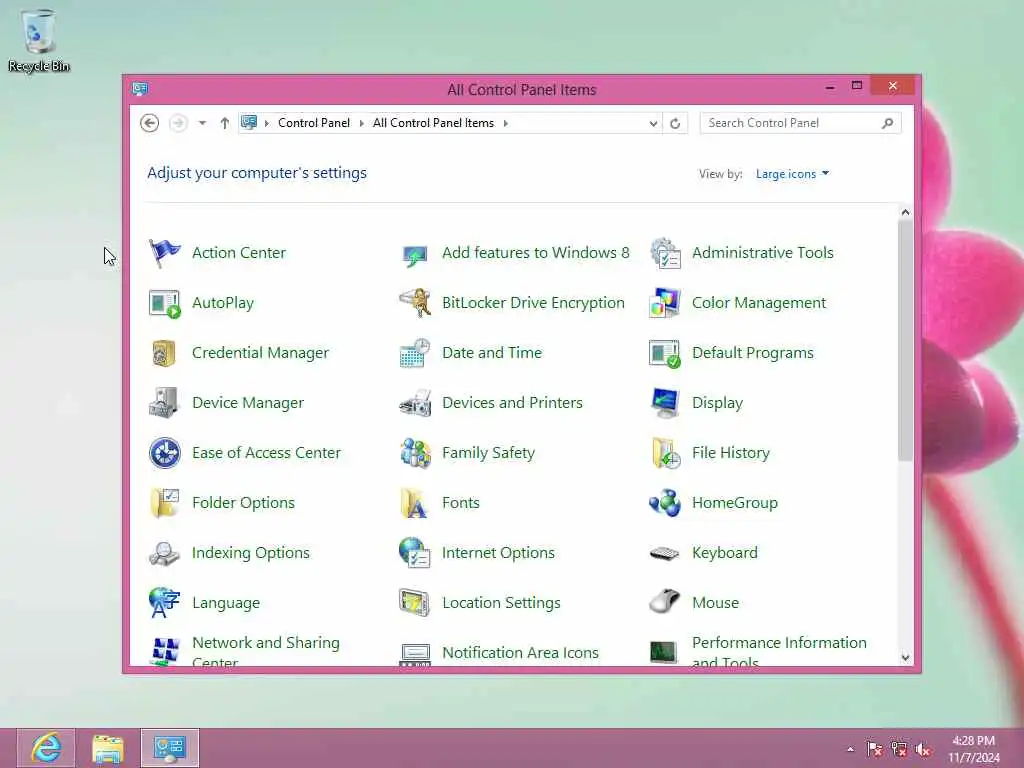Open the Large icons view dropdown

coord(792,174)
